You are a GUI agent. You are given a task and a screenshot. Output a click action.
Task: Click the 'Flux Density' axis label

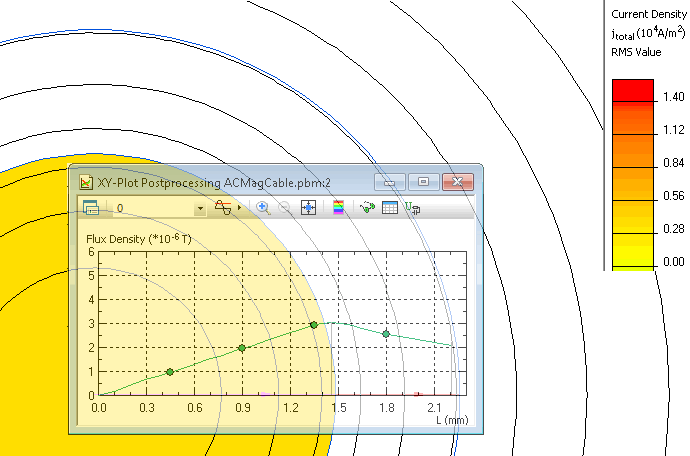click(139, 239)
